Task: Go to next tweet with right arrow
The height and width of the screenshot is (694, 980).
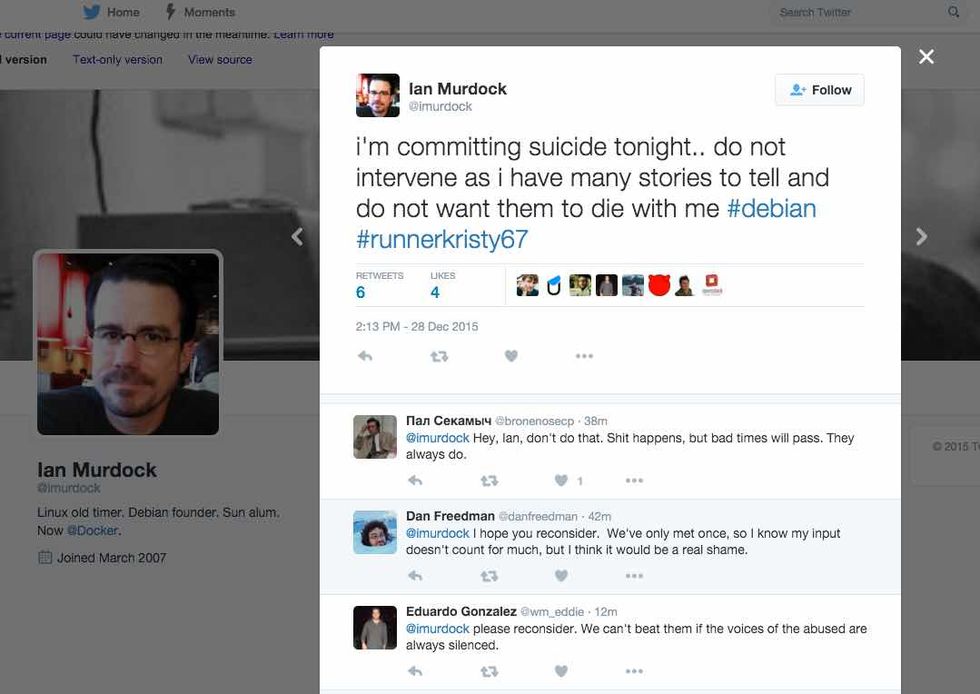Action: [921, 237]
